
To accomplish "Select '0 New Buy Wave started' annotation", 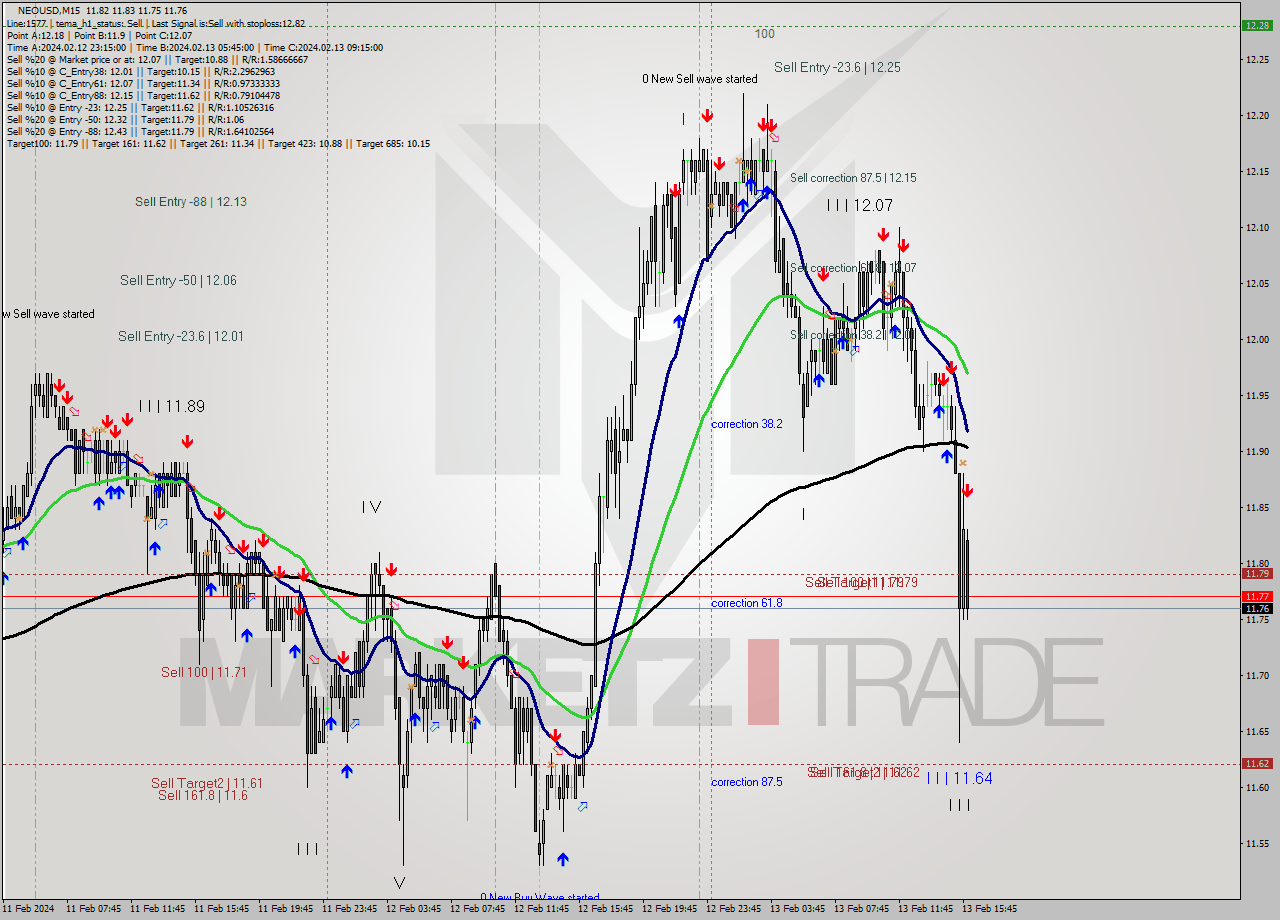I will tap(540, 897).
